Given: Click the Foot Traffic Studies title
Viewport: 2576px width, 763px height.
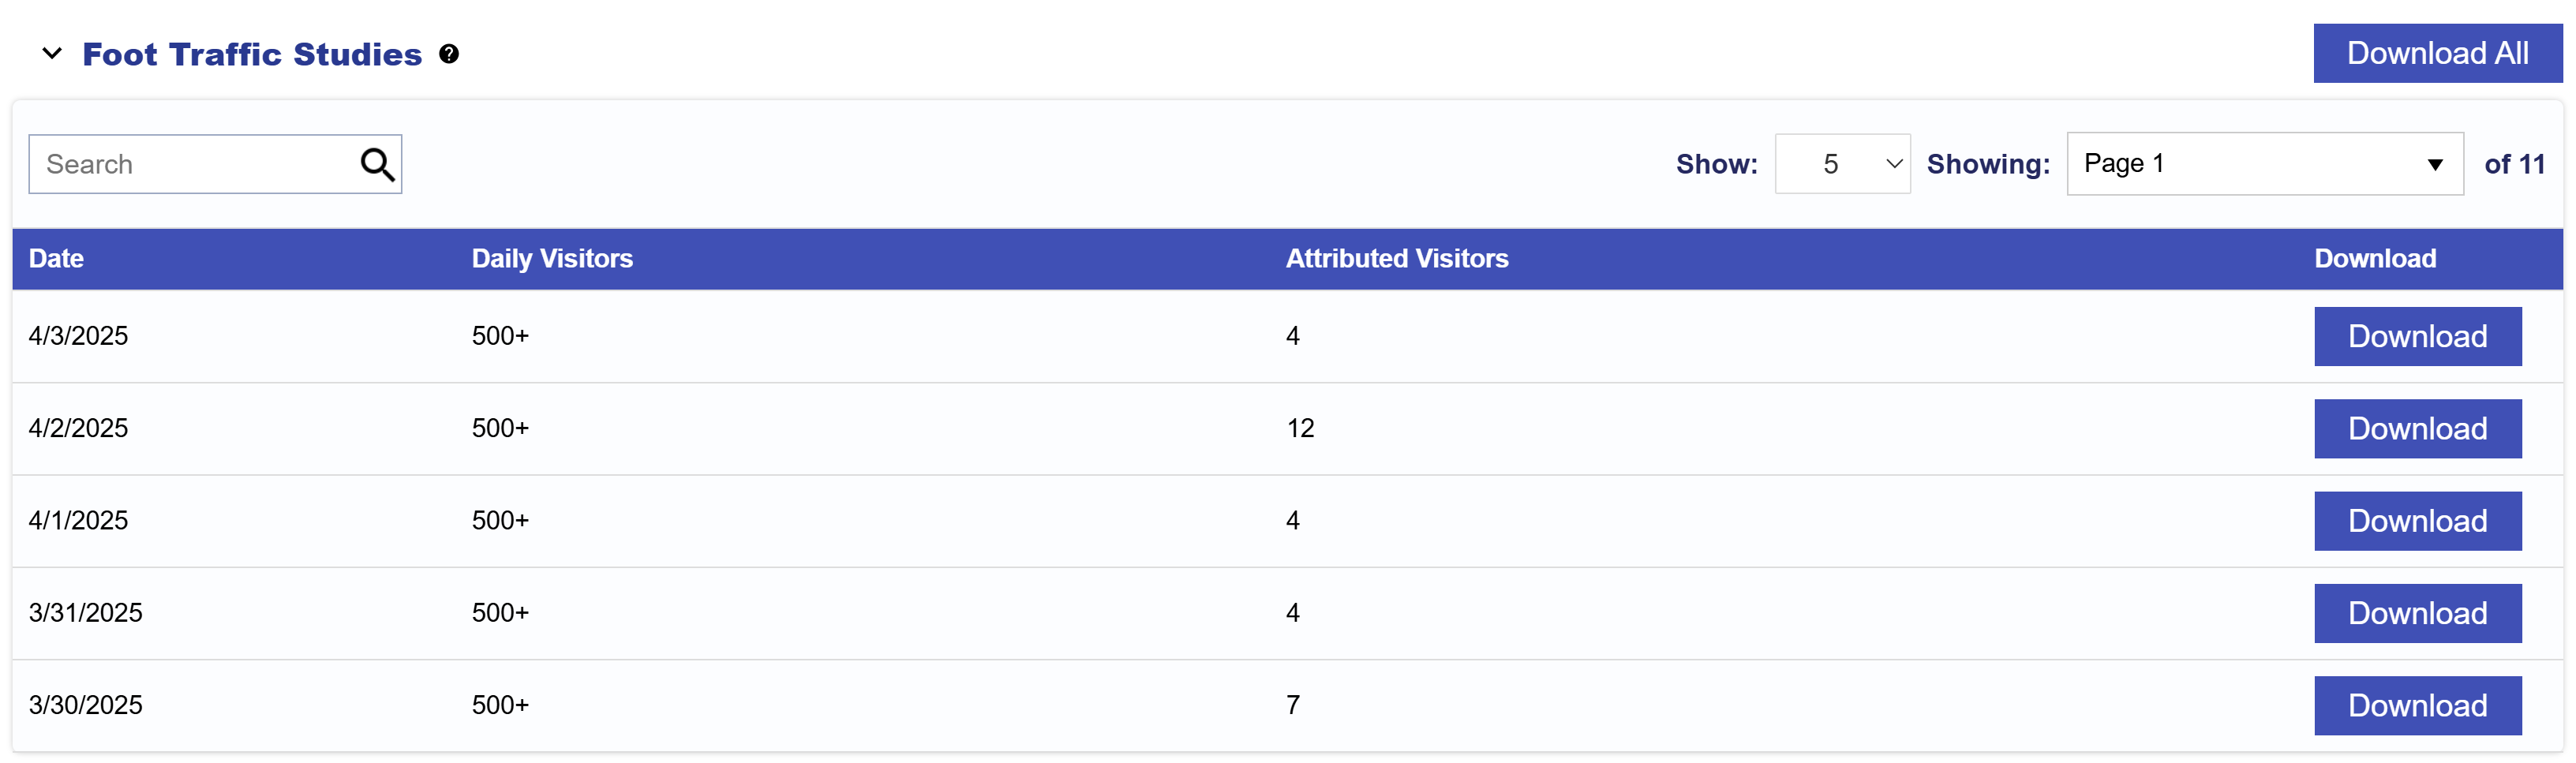Looking at the screenshot, I should click(x=252, y=54).
